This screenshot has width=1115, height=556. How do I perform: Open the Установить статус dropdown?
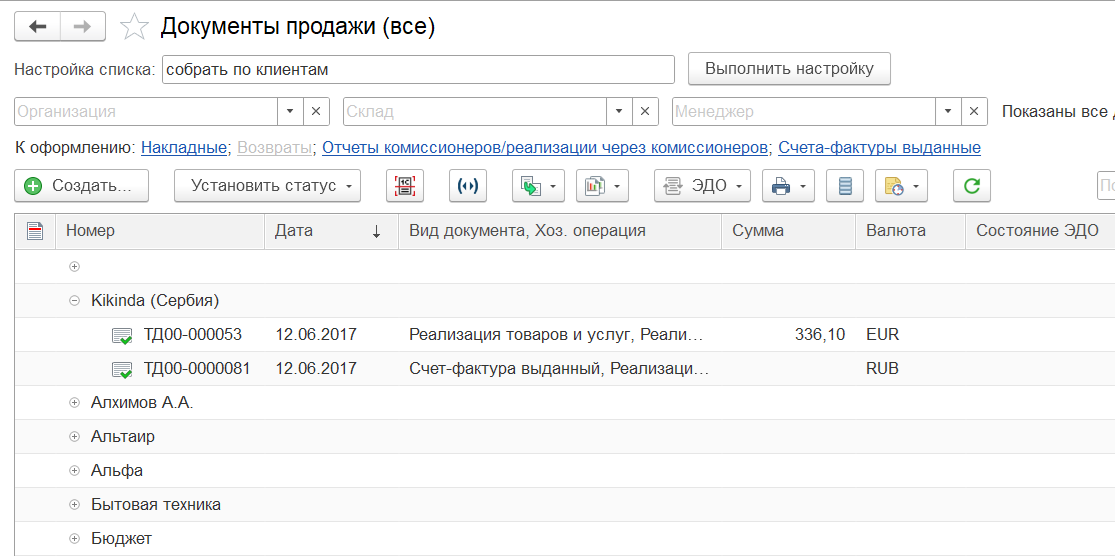[x=267, y=186]
